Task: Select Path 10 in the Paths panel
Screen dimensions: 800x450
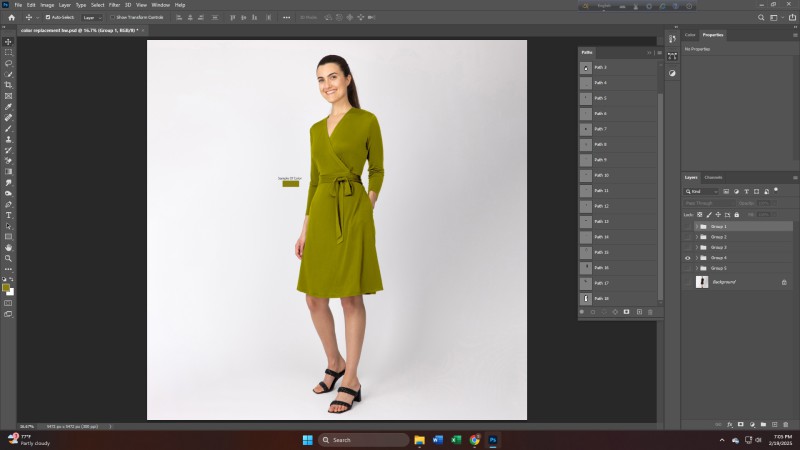Action: click(x=618, y=175)
